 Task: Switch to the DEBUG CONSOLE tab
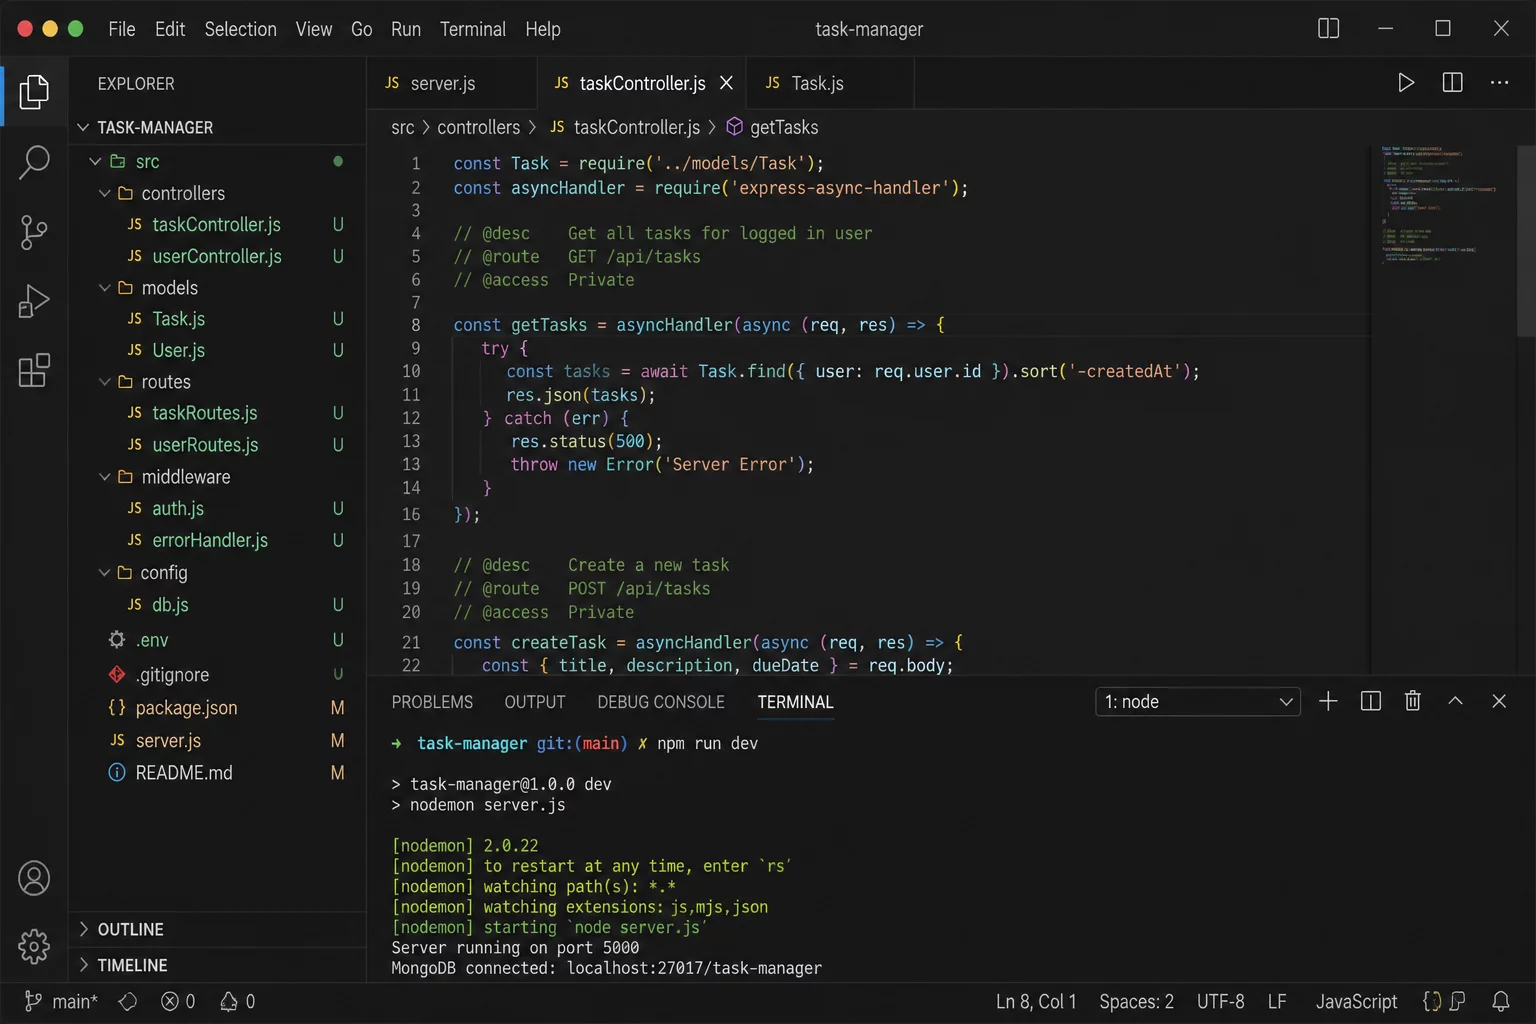point(661,702)
